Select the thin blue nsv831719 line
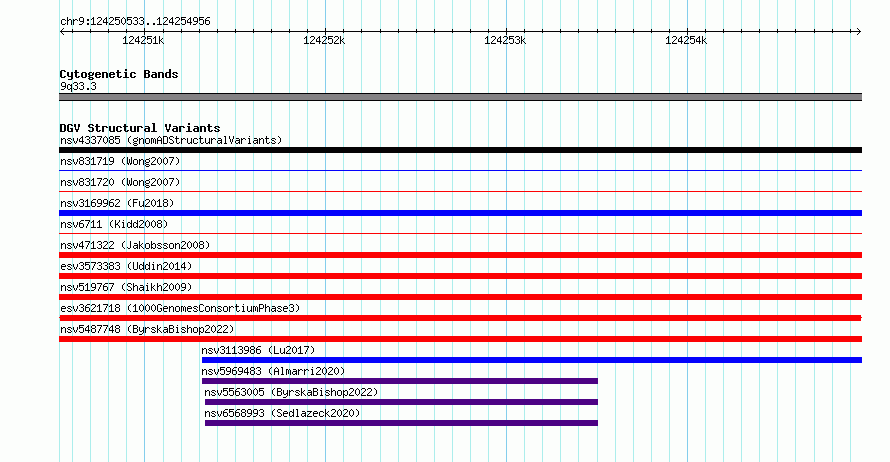This screenshot has width=890, height=462. click(x=460, y=170)
